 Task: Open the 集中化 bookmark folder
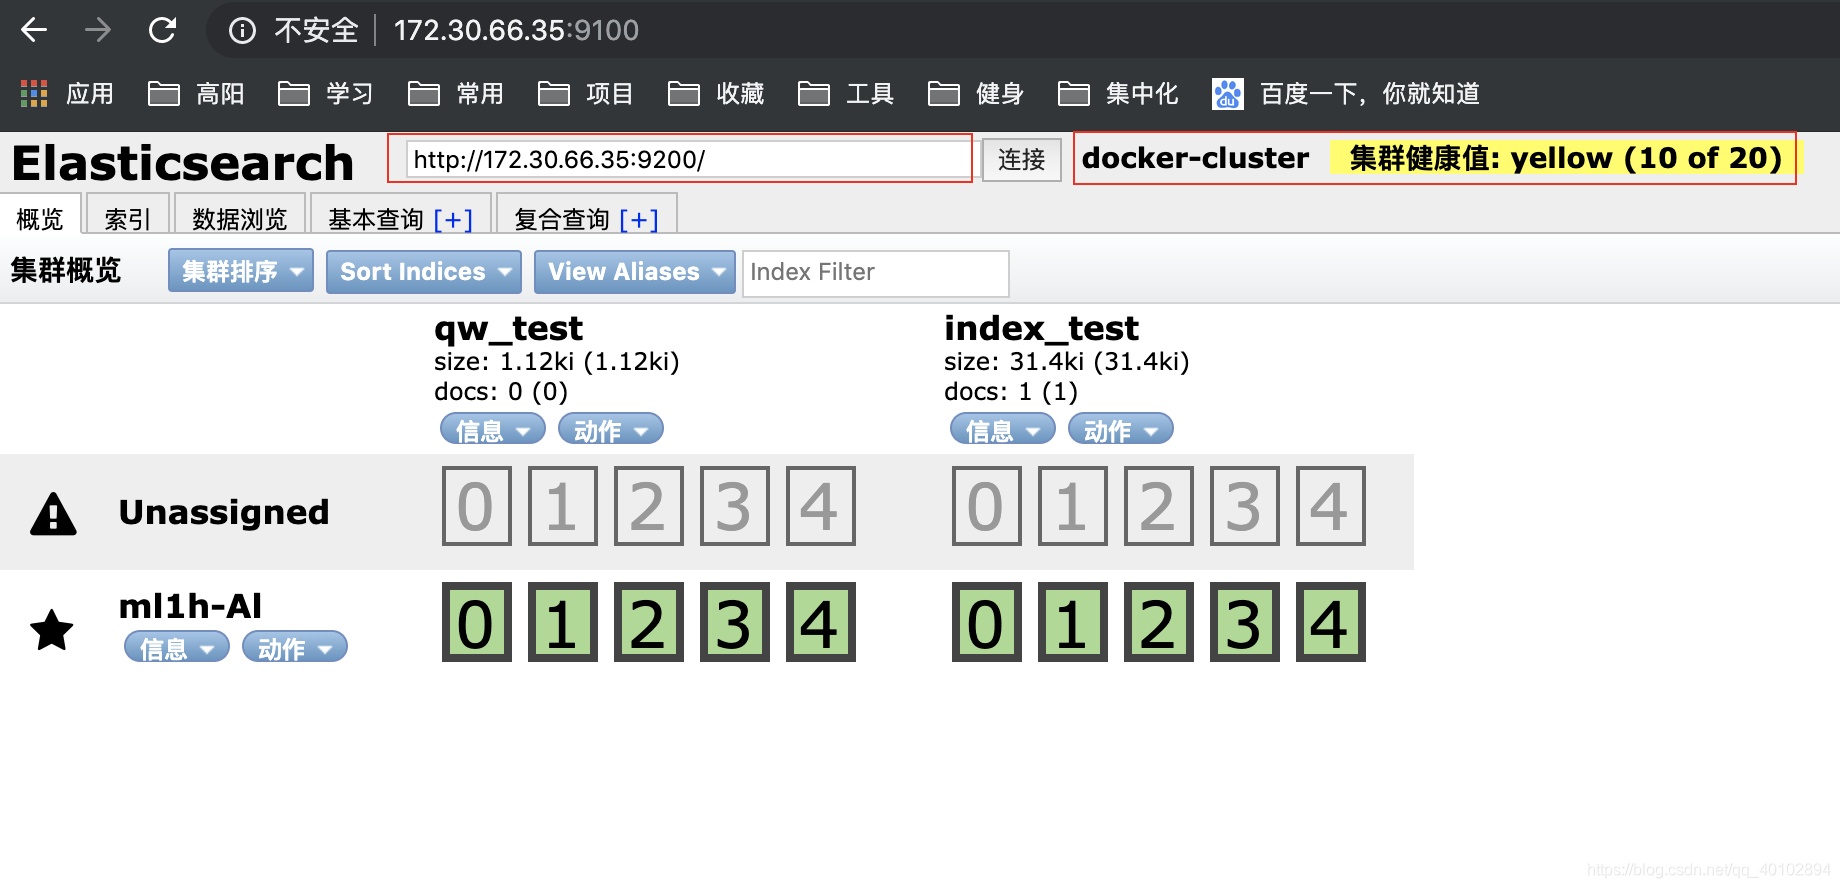pyautogui.click(x=1118, y=94)
